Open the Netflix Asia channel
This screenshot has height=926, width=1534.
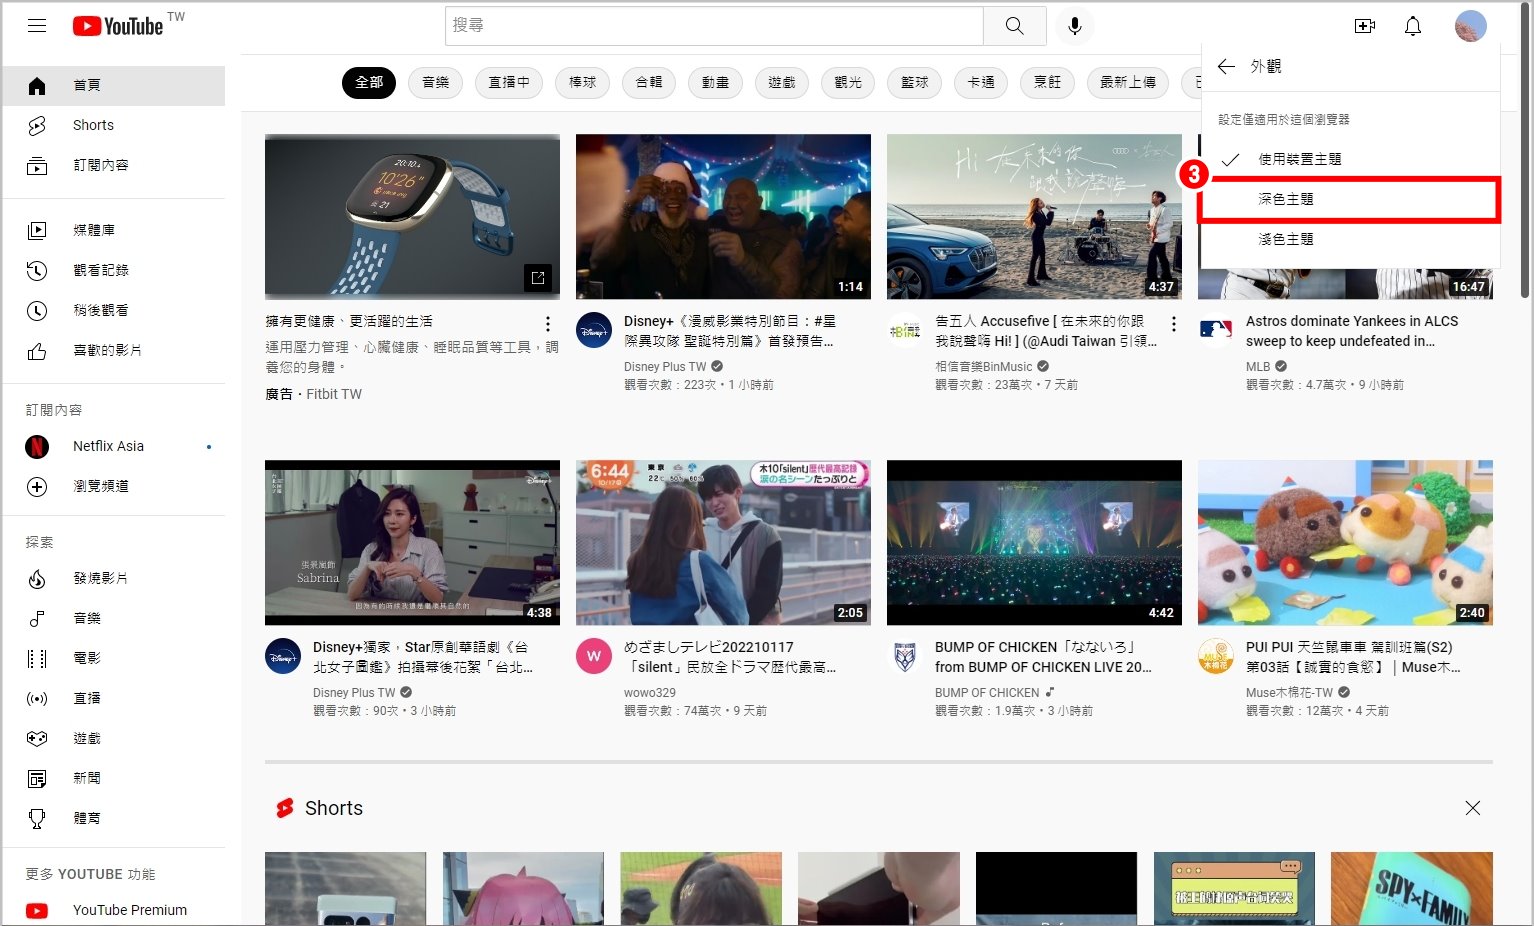pos(113,446)
